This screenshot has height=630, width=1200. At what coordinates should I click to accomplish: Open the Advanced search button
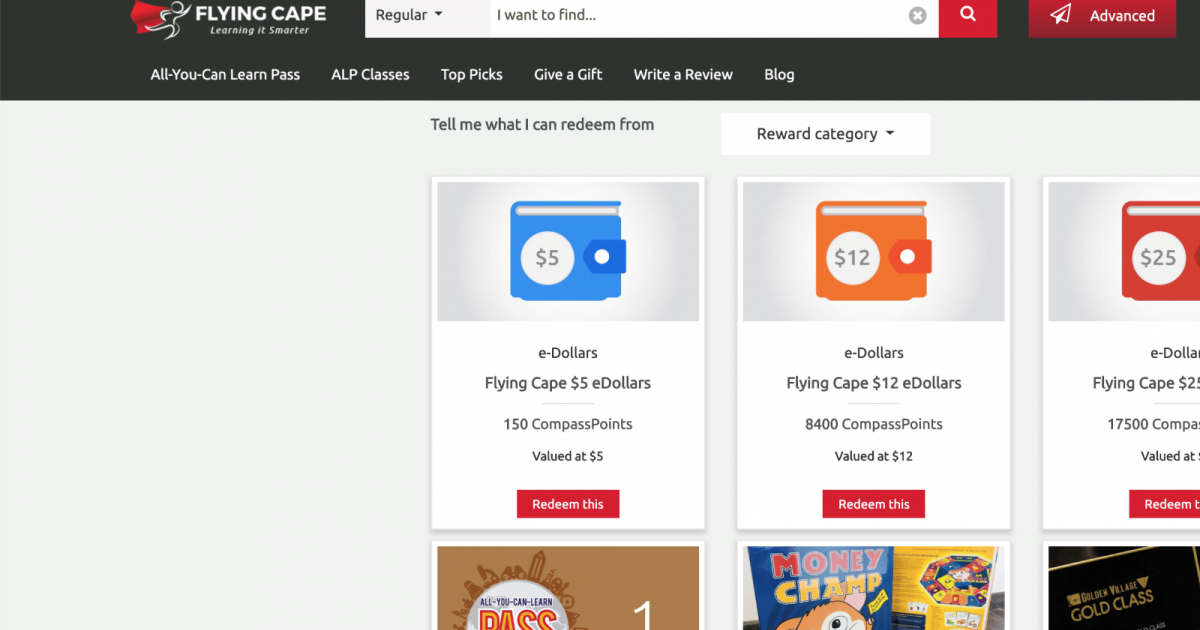tap(1102, 16)
